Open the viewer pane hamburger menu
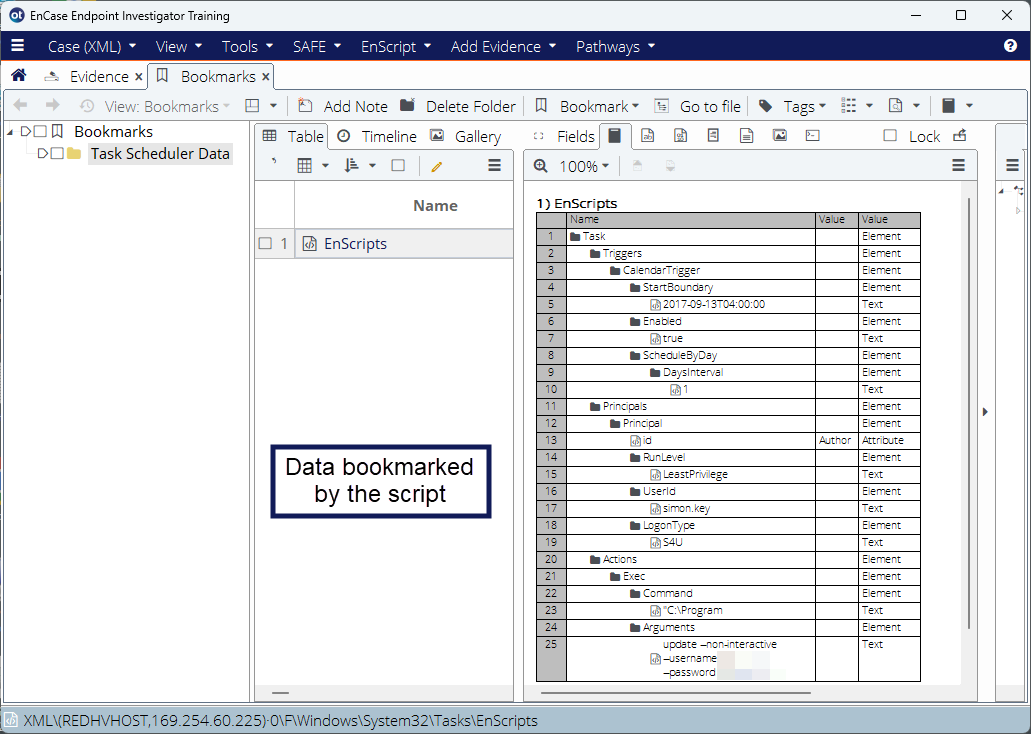1031x734 pixels. click(x=959, y=166)
